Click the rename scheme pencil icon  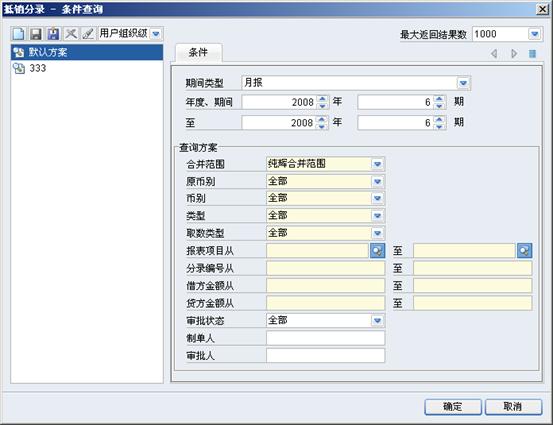(87, 34)
